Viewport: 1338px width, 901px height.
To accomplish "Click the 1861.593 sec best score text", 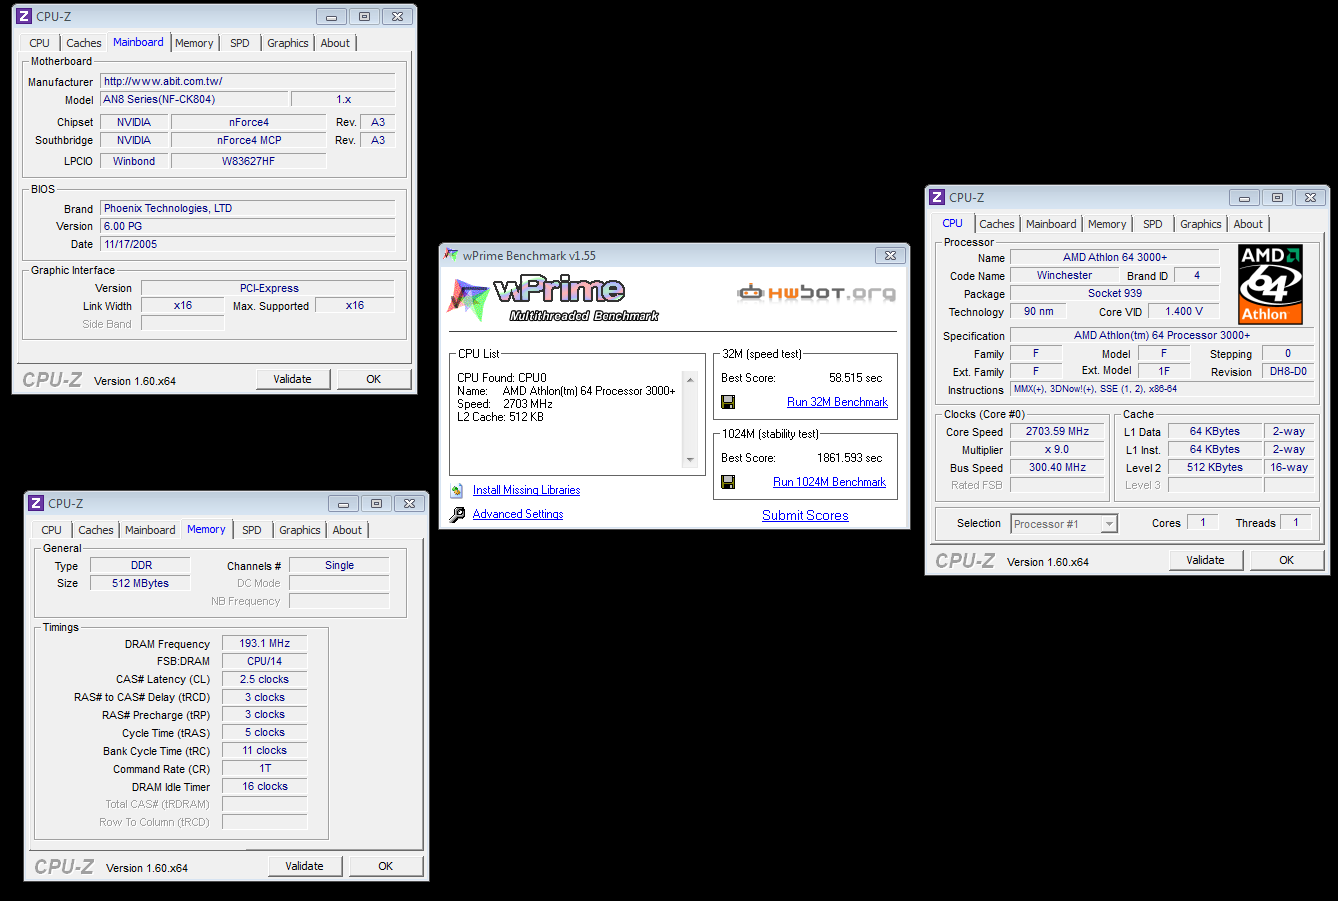I will pos(849,458).
